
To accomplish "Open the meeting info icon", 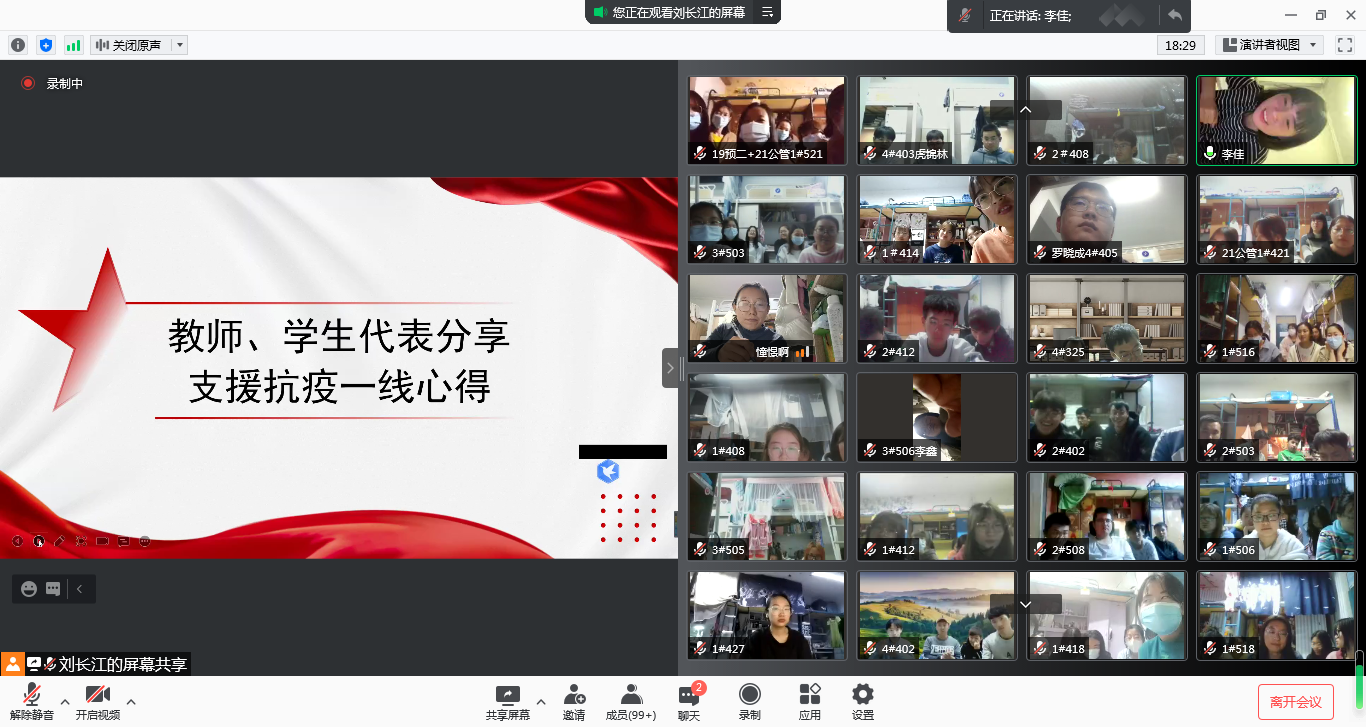I will click(x=18, y=45).
